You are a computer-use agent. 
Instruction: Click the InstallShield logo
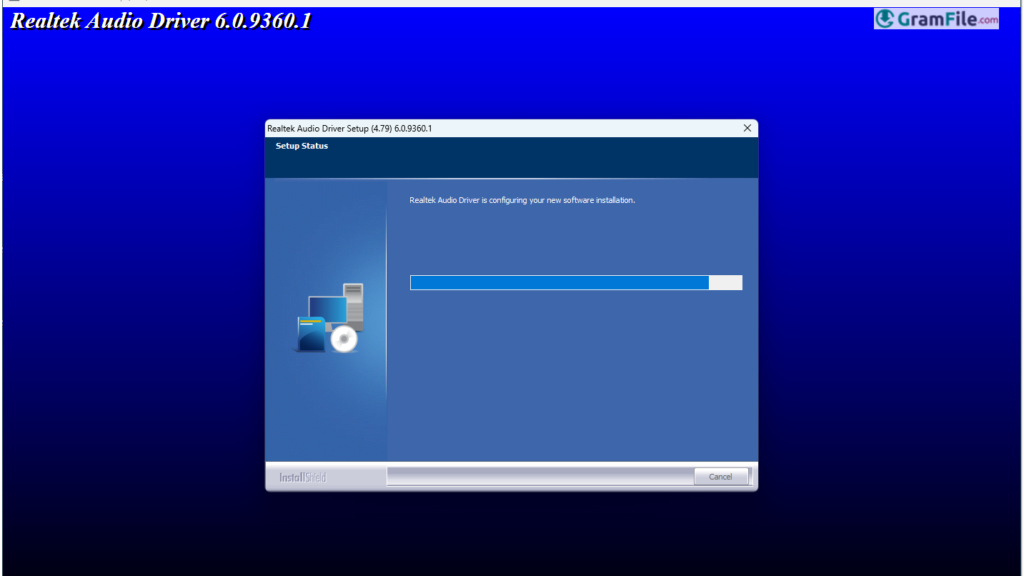click(x=302, y=477)
